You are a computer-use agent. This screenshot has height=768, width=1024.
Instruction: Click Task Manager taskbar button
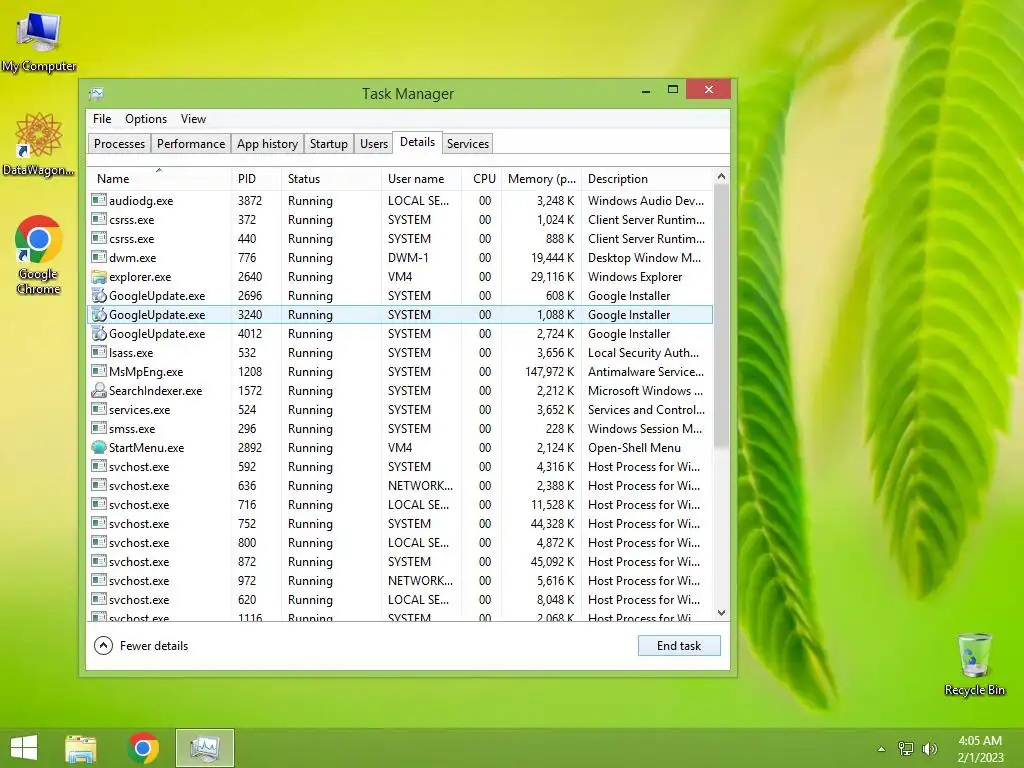204,748
